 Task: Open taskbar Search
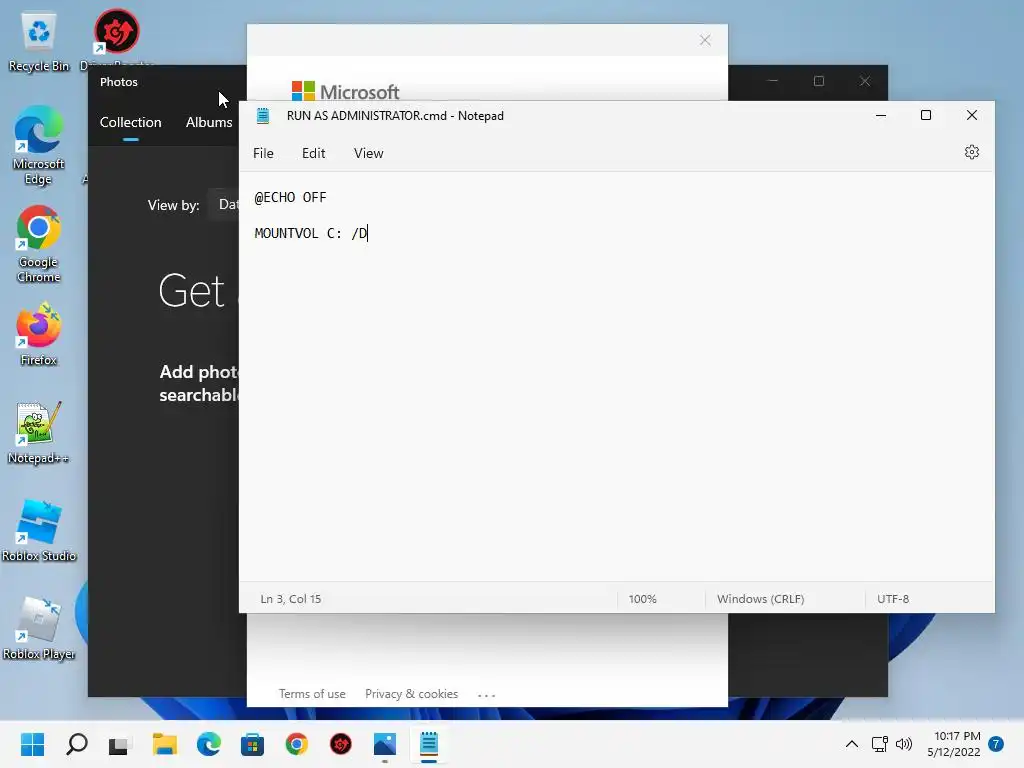76,744
